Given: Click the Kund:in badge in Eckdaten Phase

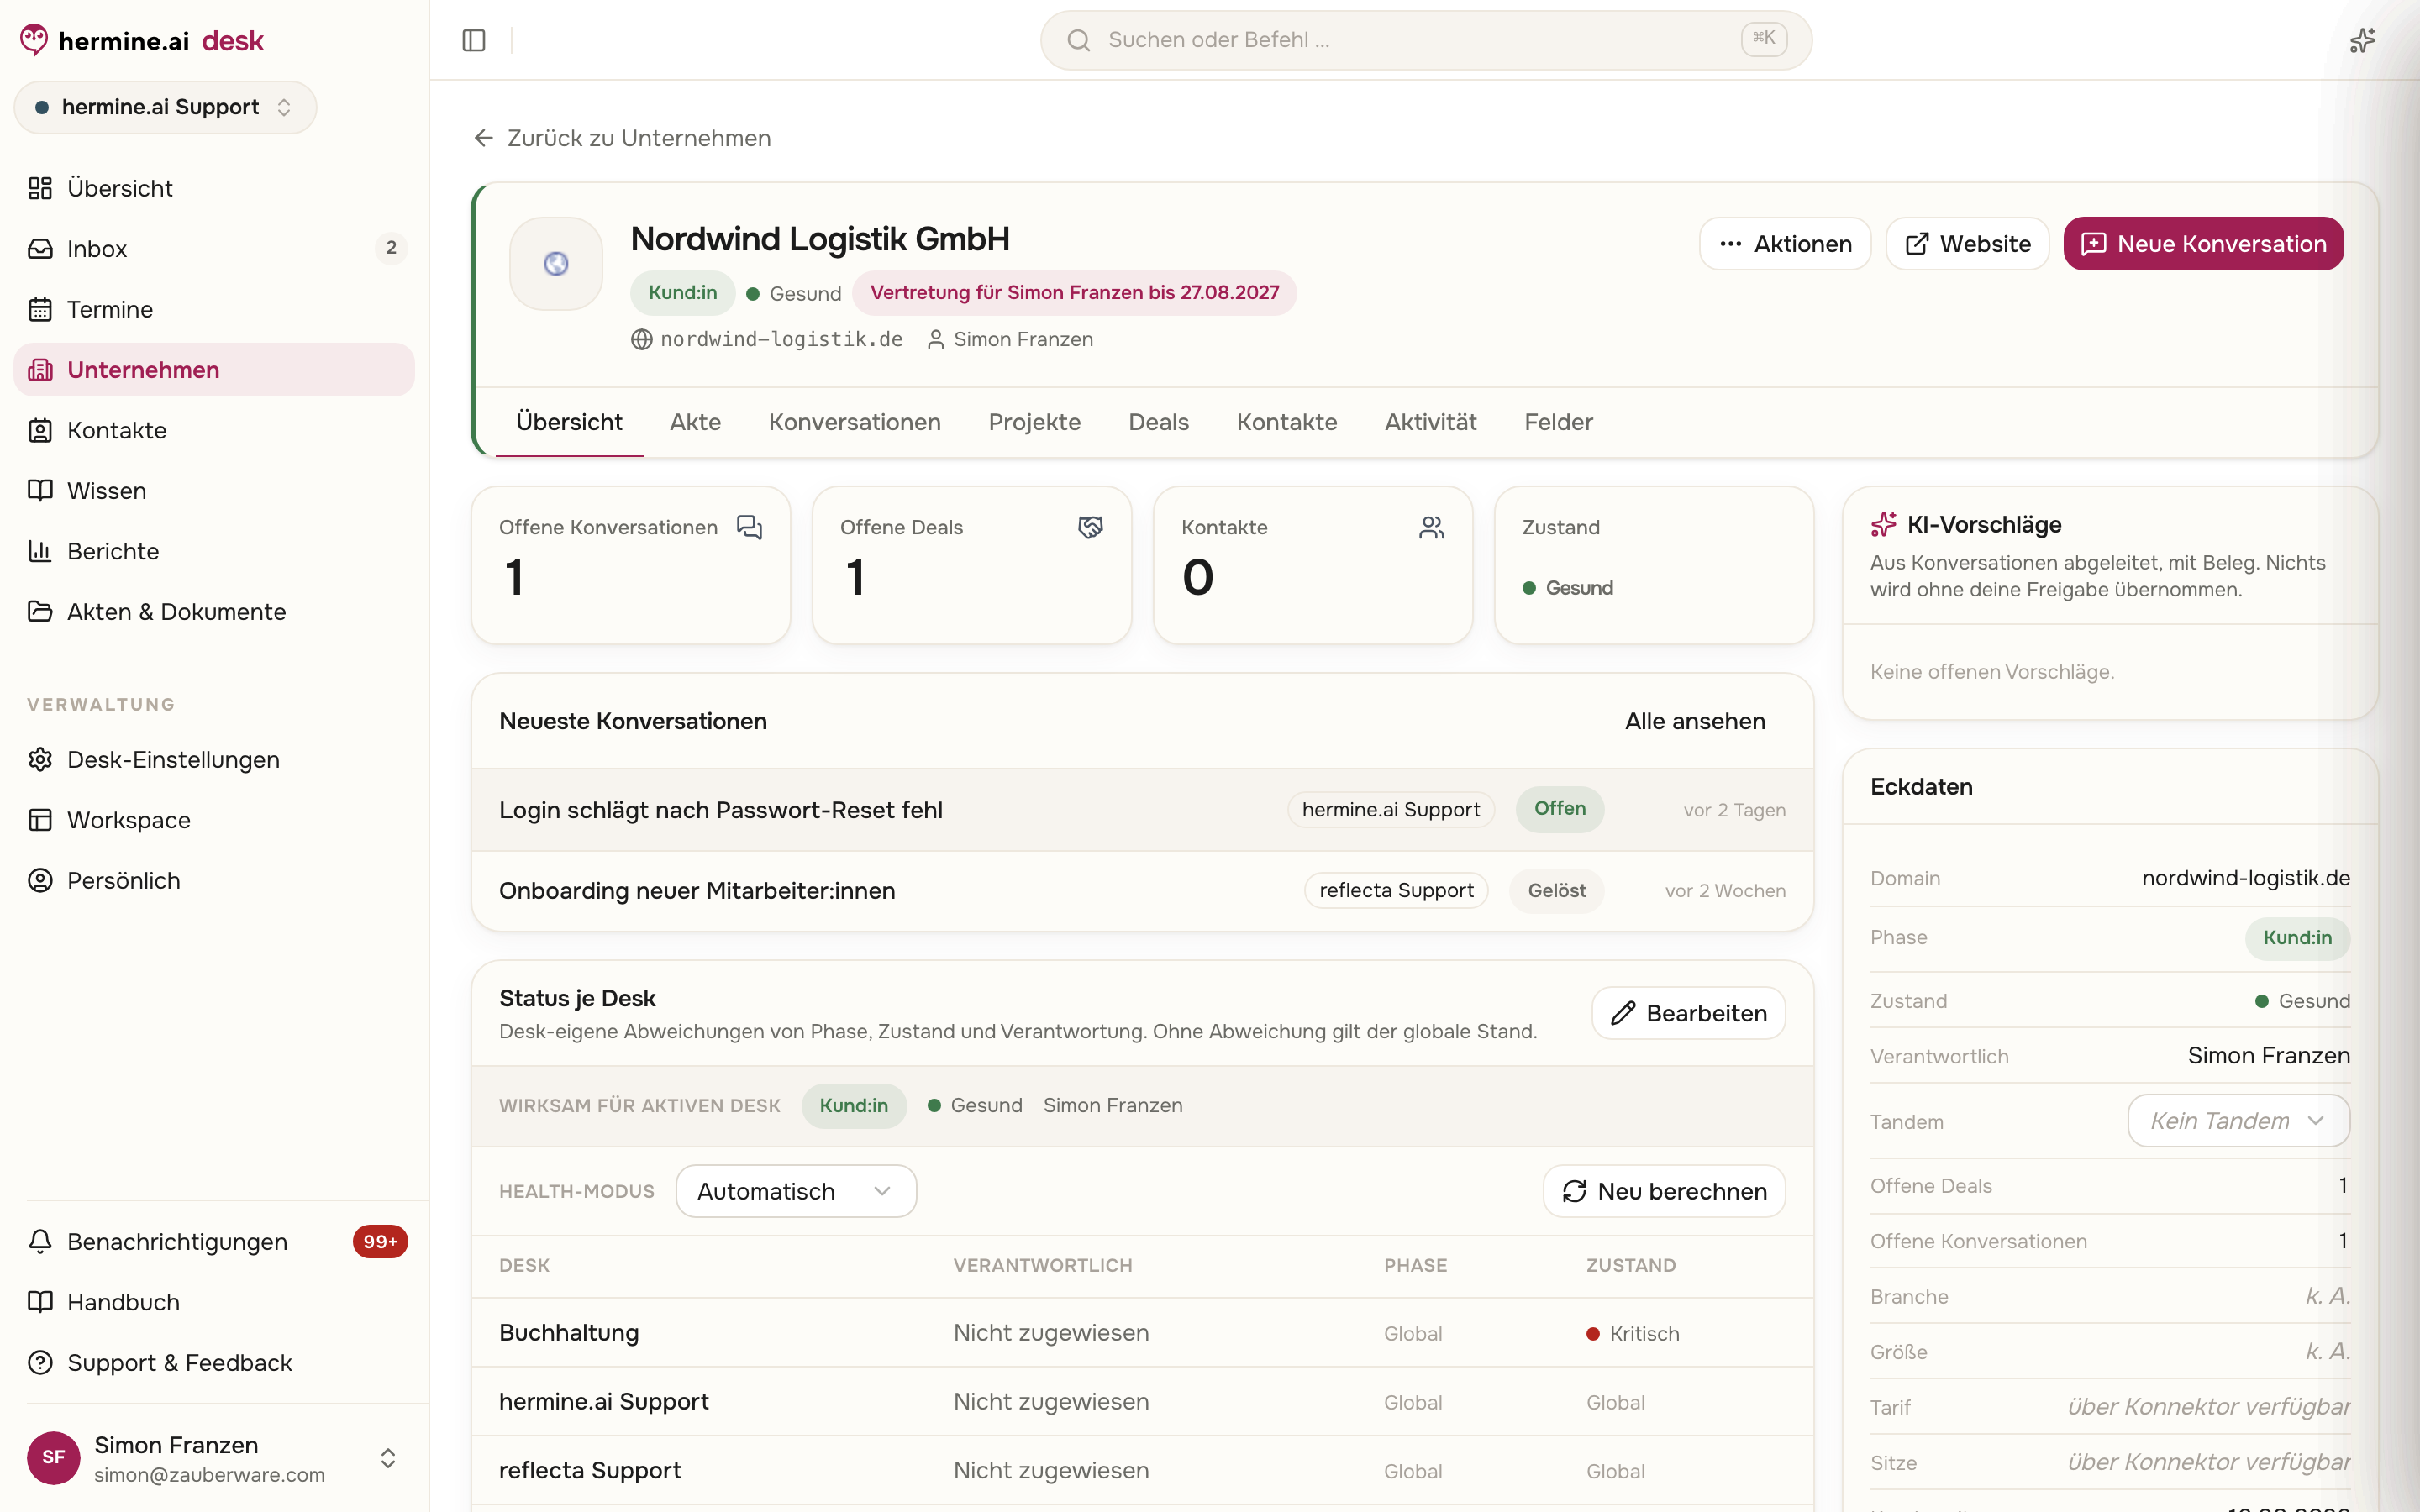Looking at the screenshot, I should coord(2297,938).
